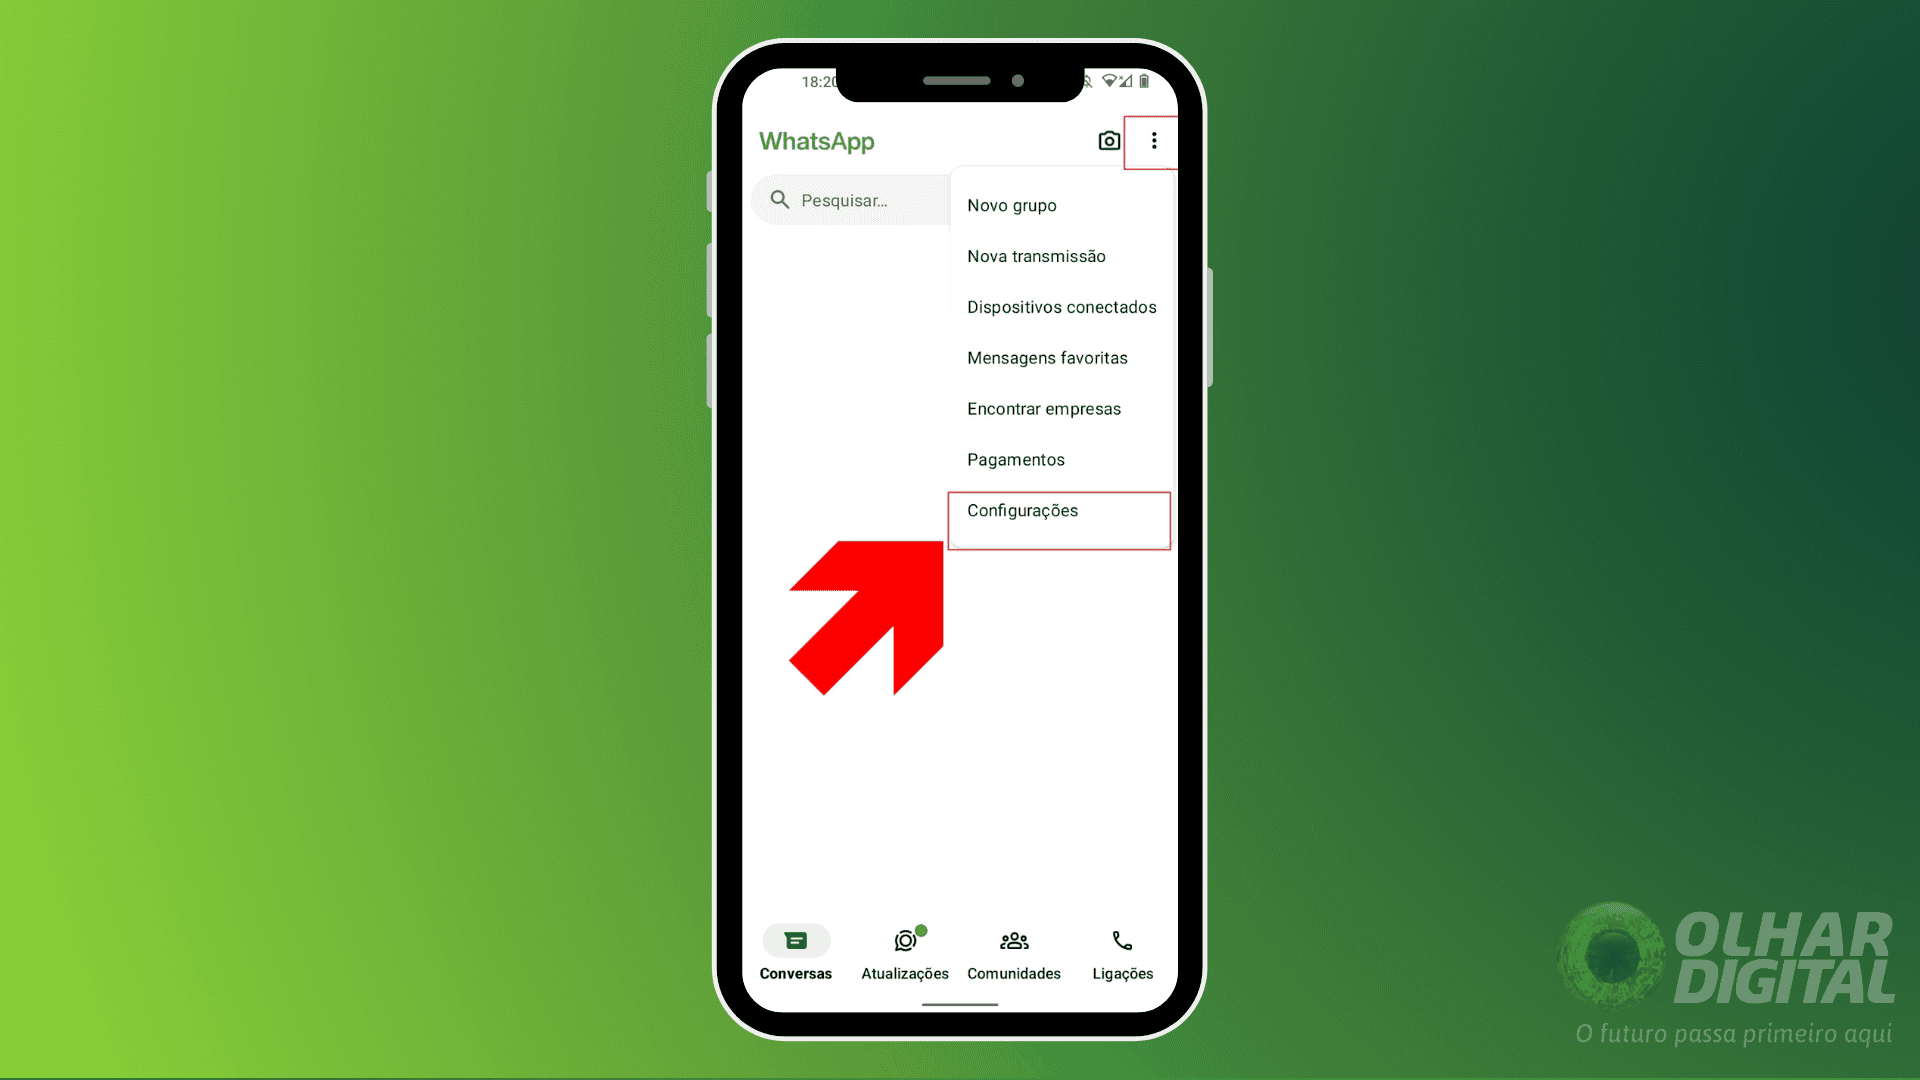The image size is (1920, 1080).
Task: Expand Encontrar empresas menu entry
Action: (x=1043, y=407)
